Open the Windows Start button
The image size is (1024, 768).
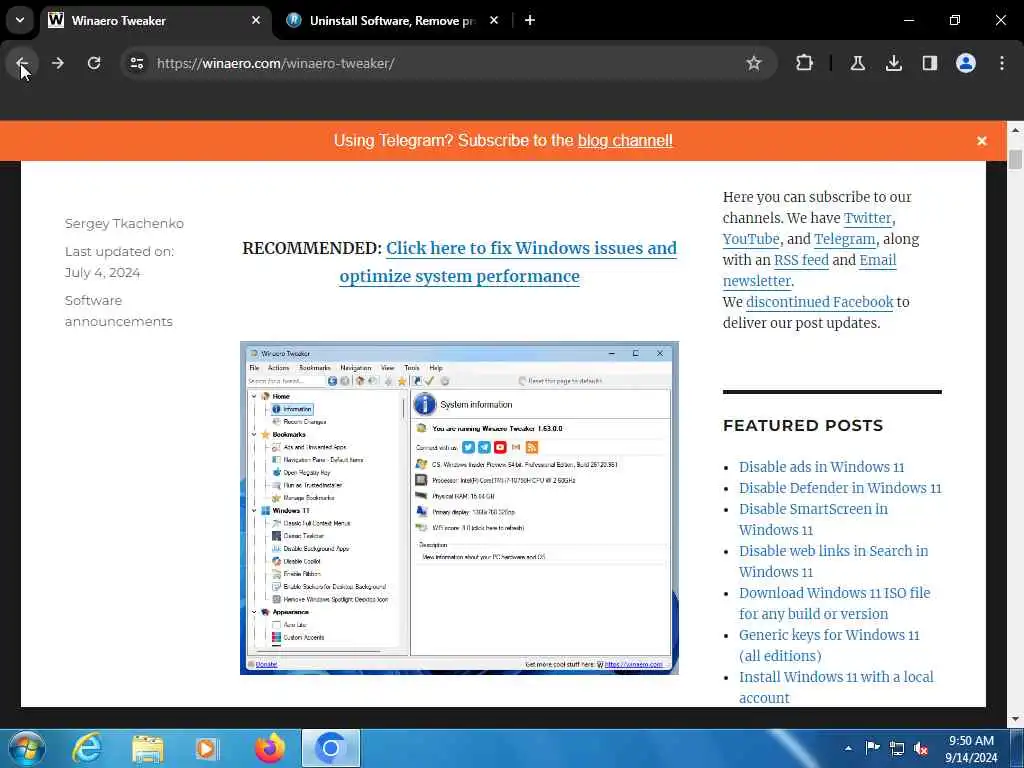pyautogui.click(x=26, y=748)
